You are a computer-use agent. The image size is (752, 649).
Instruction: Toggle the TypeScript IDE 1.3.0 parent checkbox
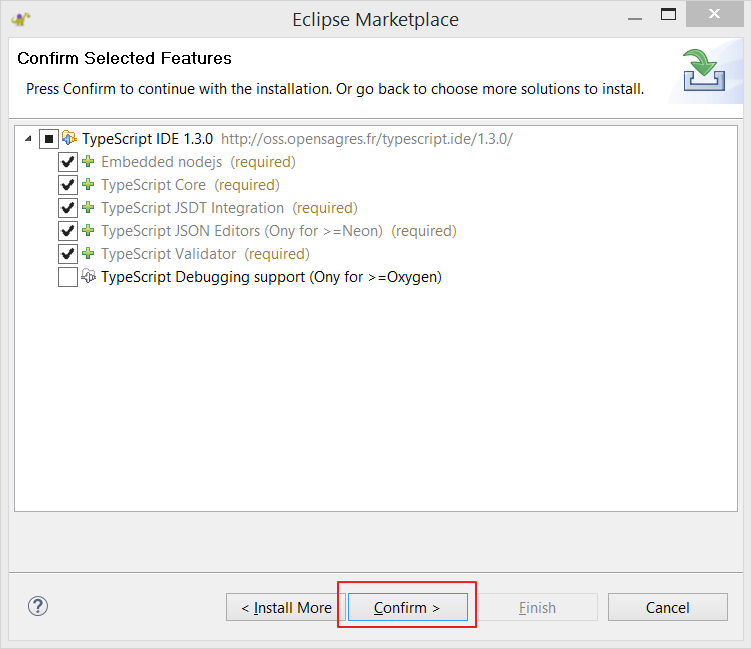pyautogui.click(x=48, y=139)
